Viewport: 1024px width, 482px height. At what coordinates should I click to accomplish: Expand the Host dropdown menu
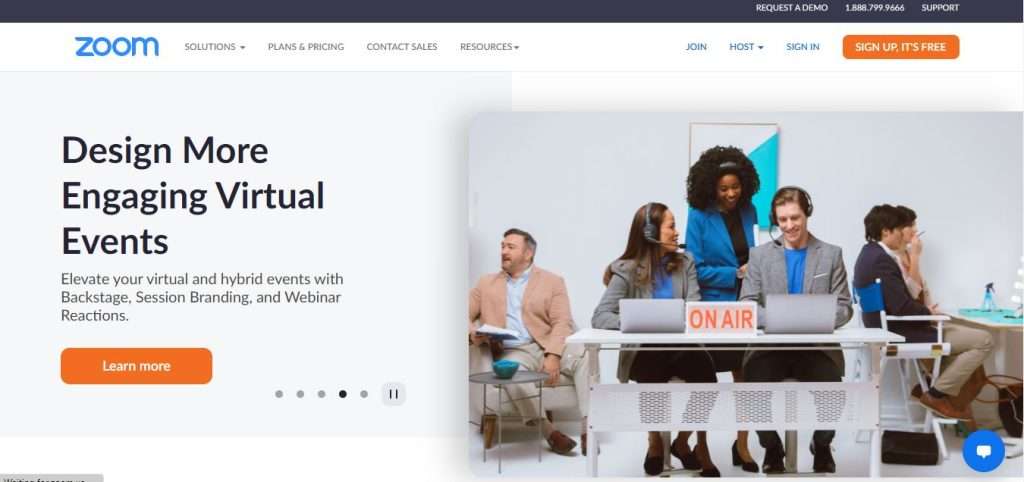746,47
